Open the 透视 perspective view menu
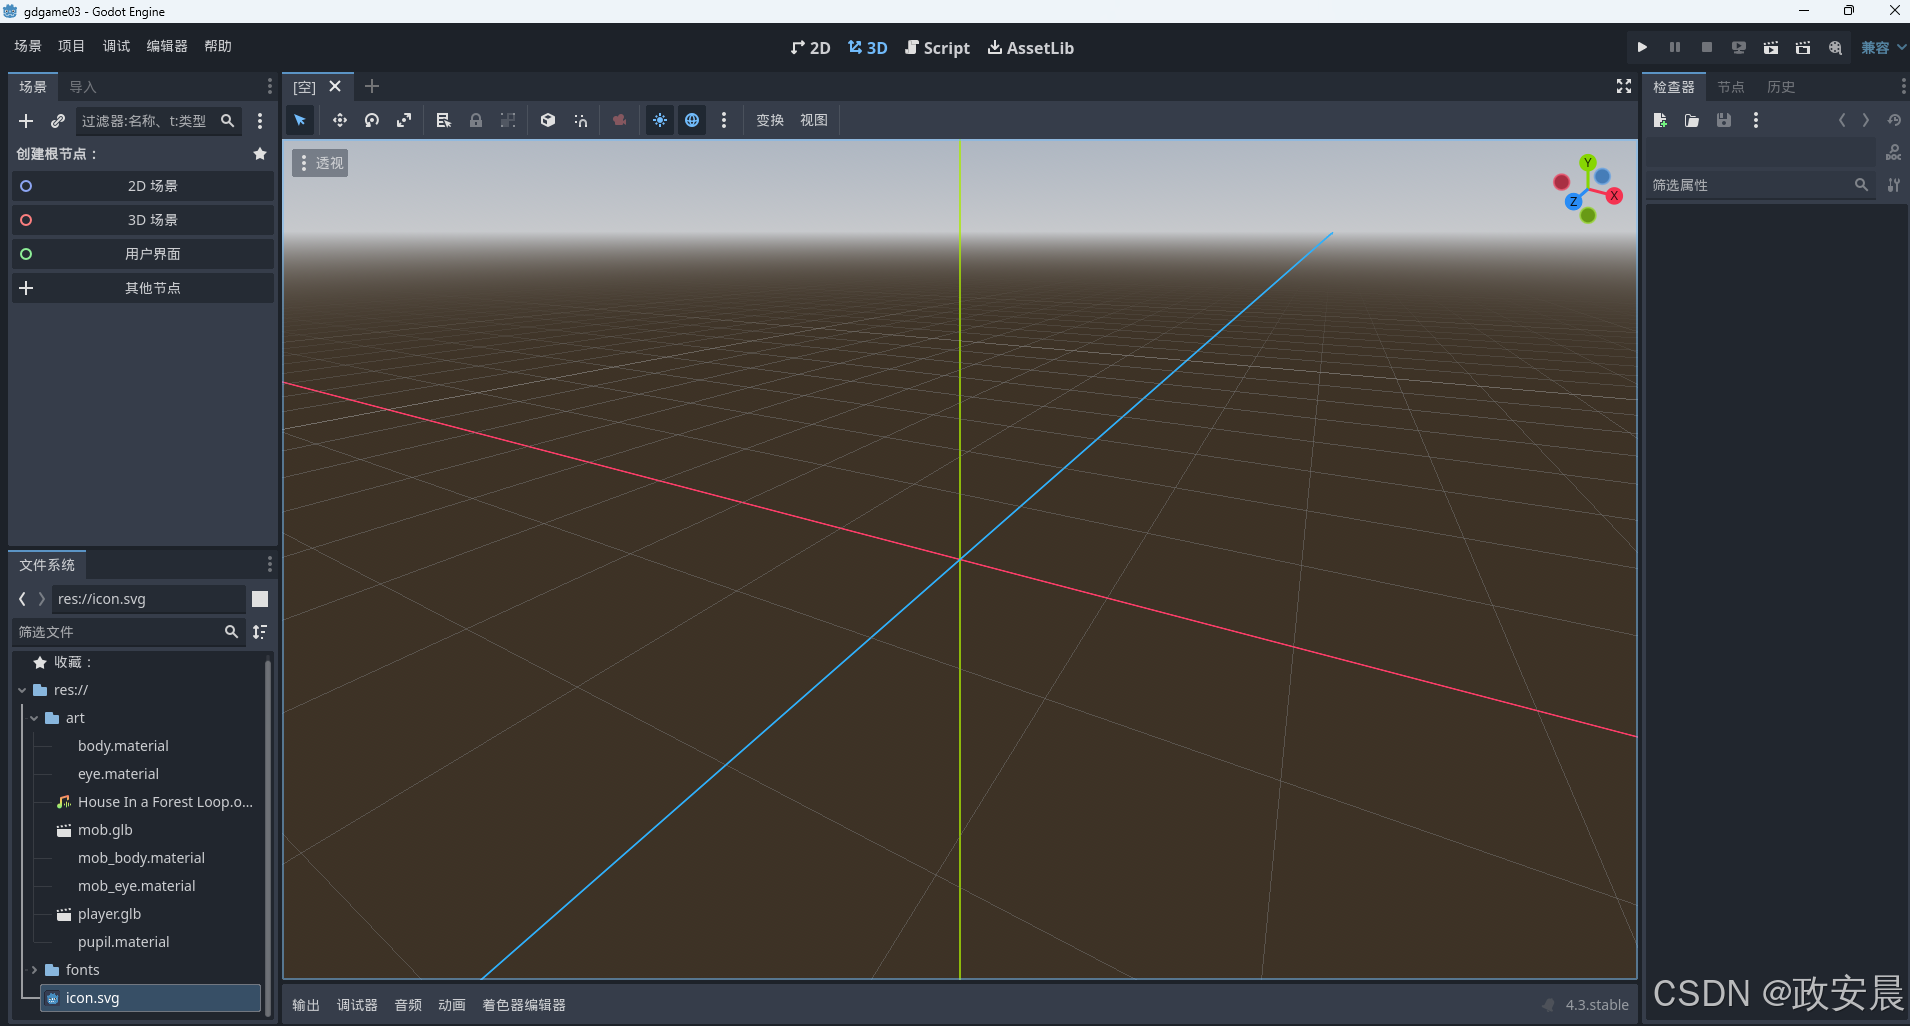1910x1026 pixels. 320,163
